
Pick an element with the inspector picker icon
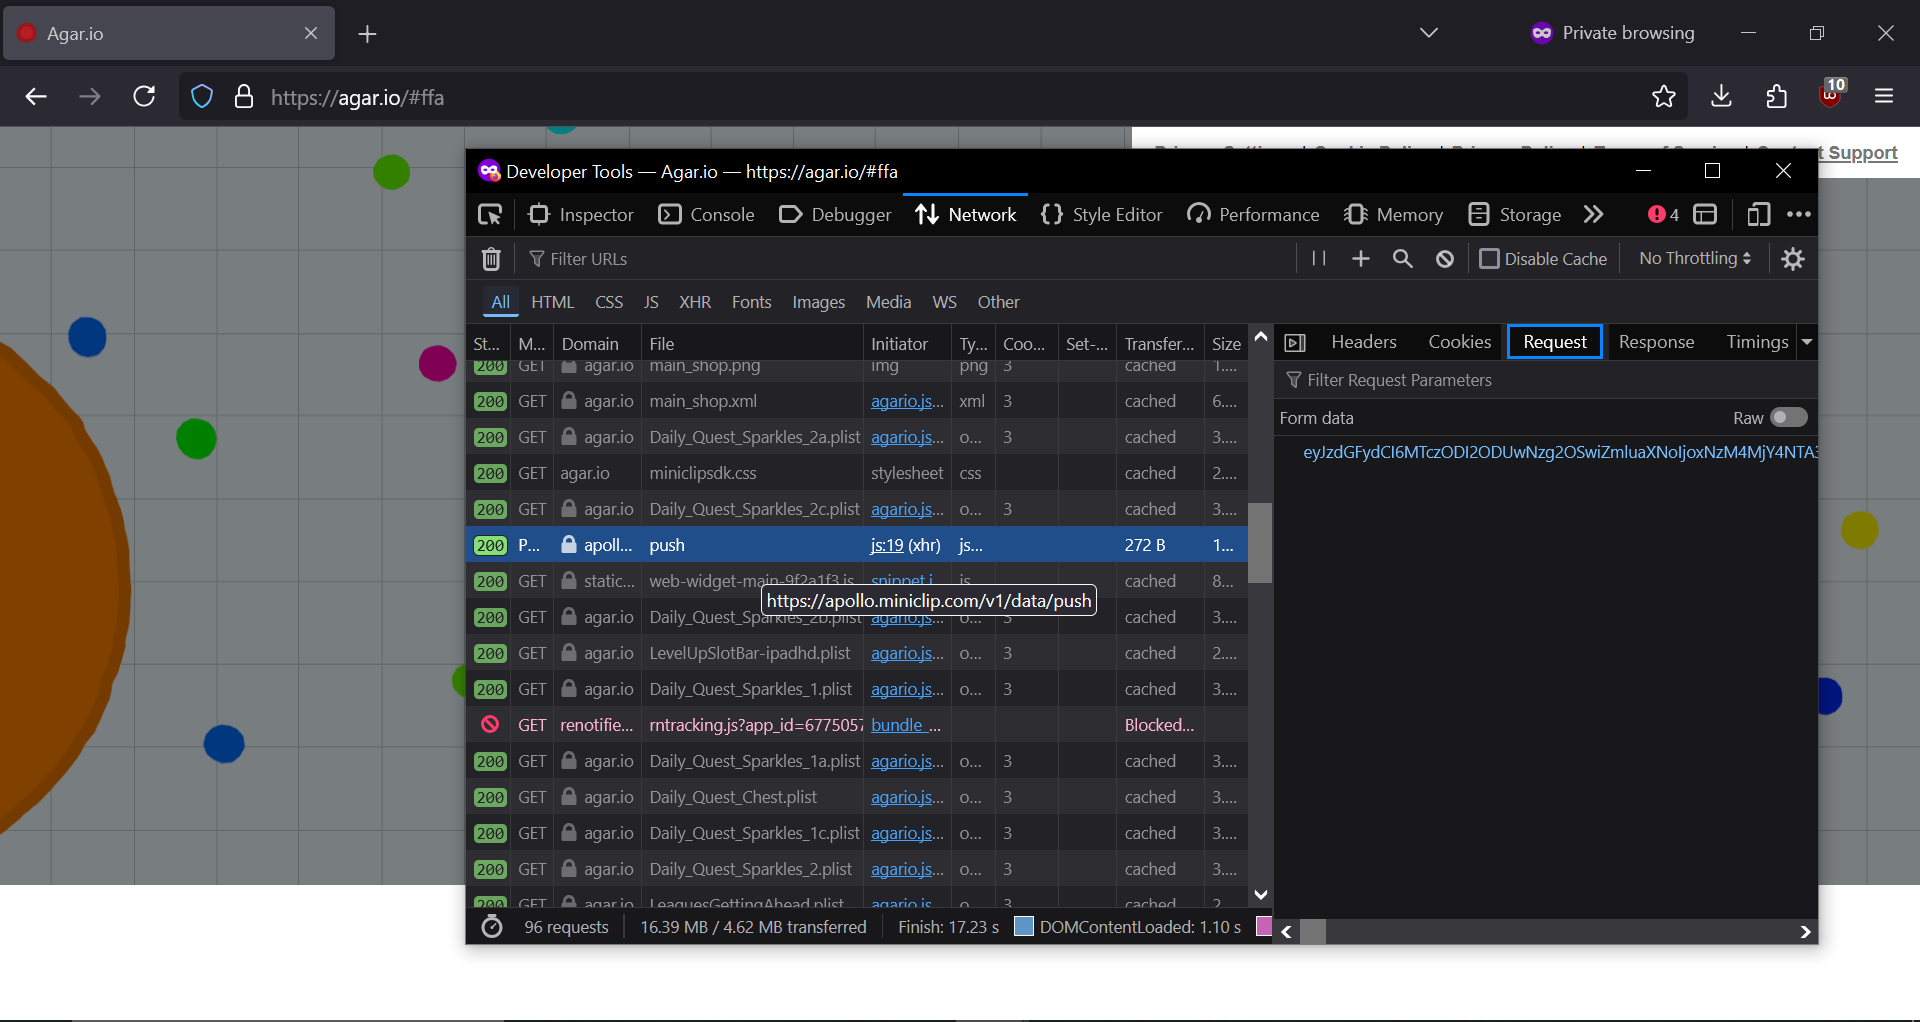[x=490, y=215]
